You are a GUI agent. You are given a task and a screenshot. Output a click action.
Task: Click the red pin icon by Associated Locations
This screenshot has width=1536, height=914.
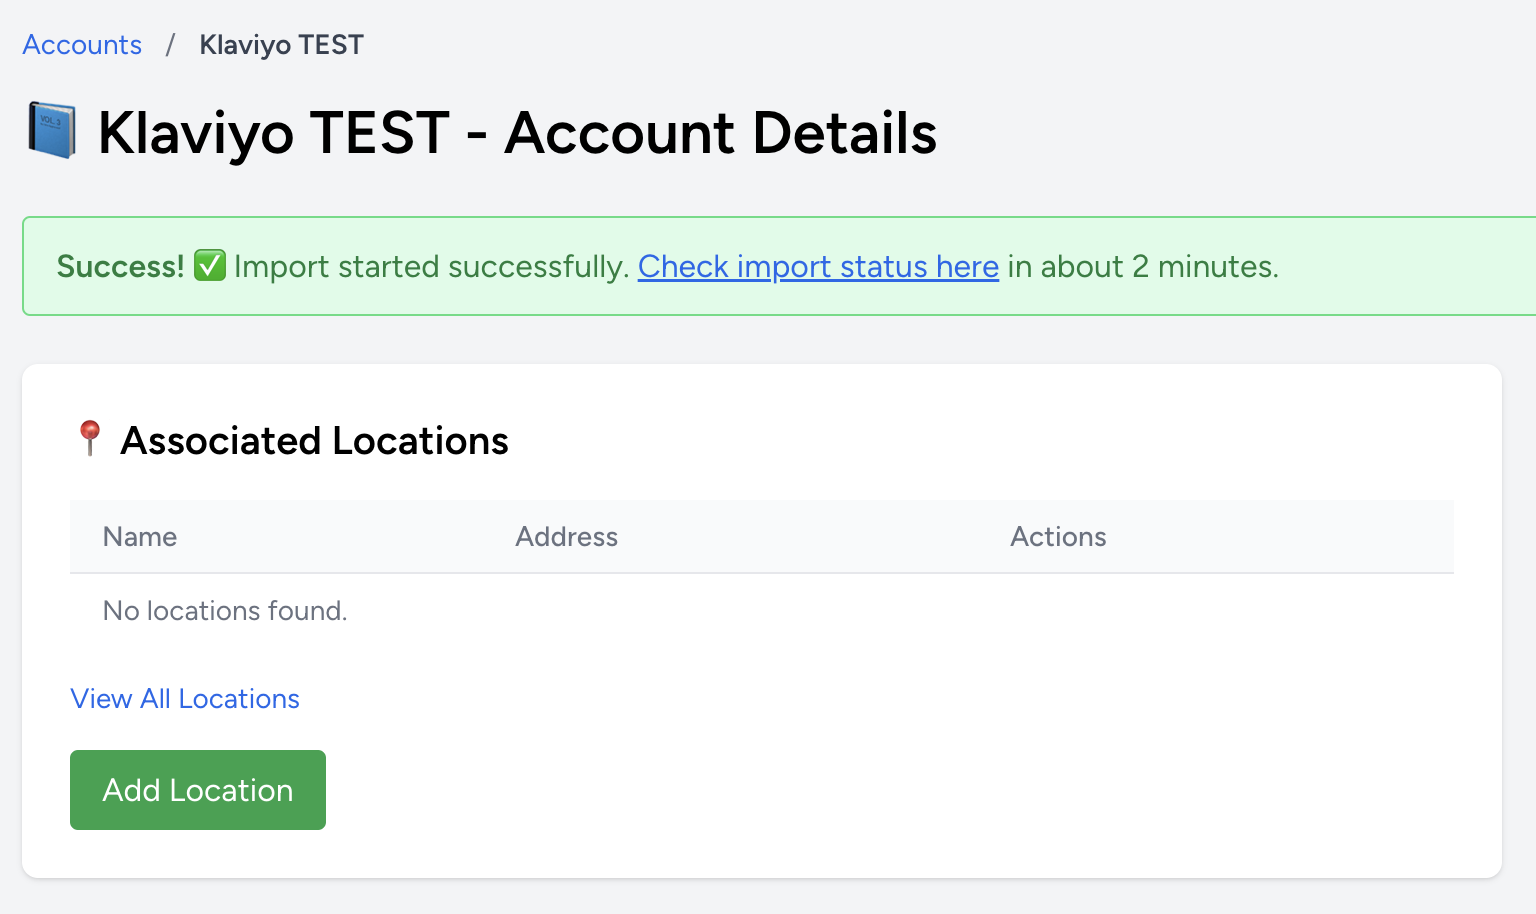[89, 439]
